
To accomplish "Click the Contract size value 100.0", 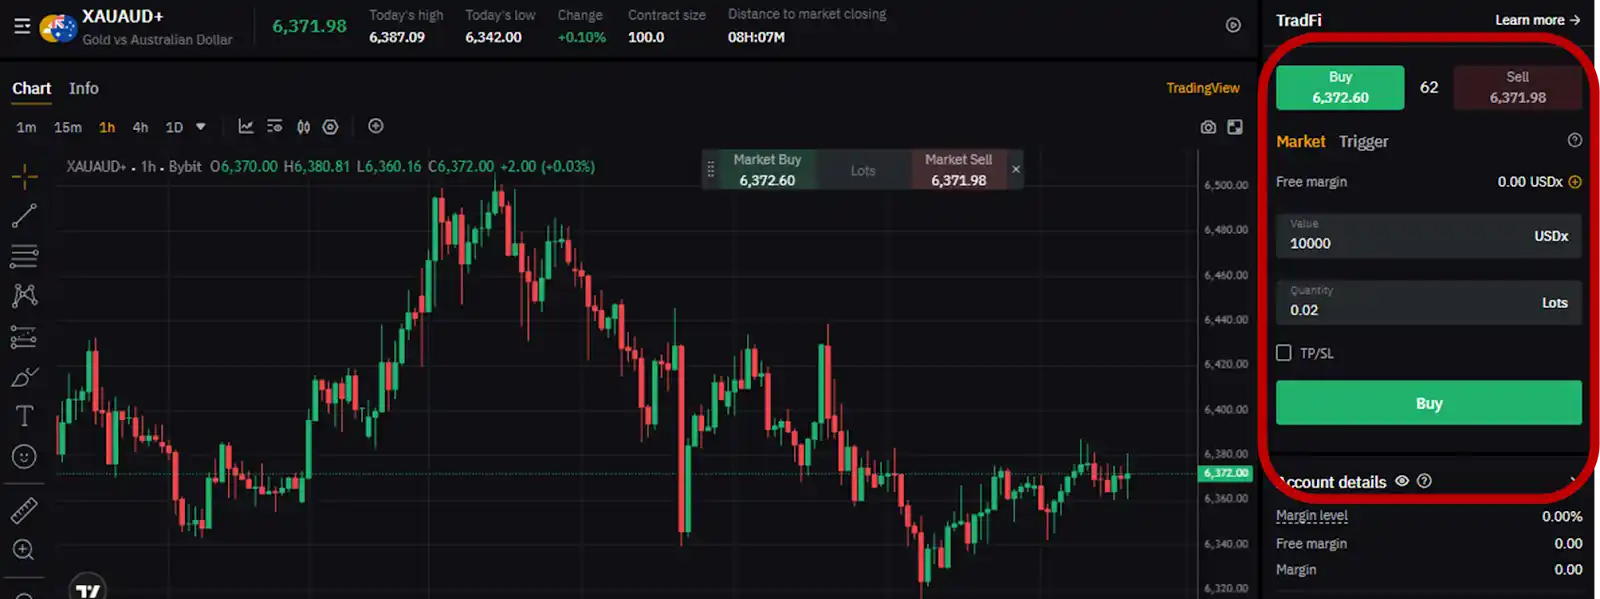I will (646, 37).
